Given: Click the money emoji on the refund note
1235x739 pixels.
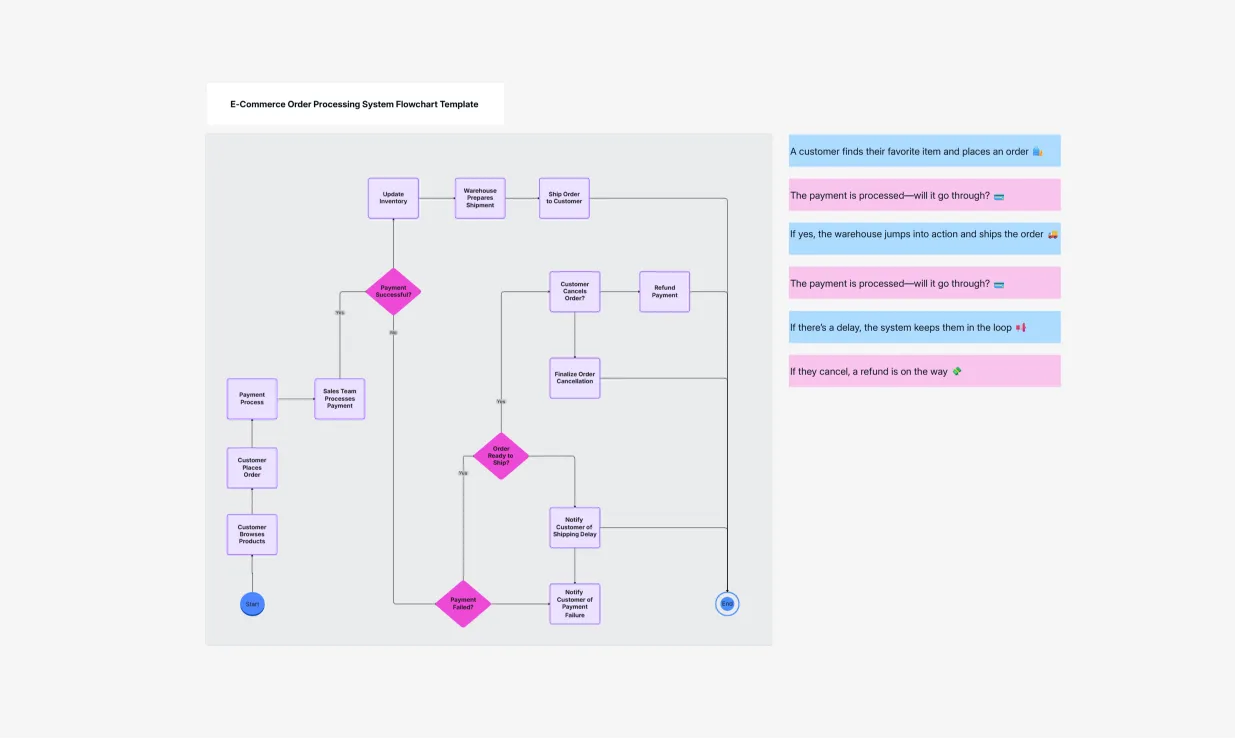Looking at the screenshot, I should pyautogui.click(x=957, y=371).
